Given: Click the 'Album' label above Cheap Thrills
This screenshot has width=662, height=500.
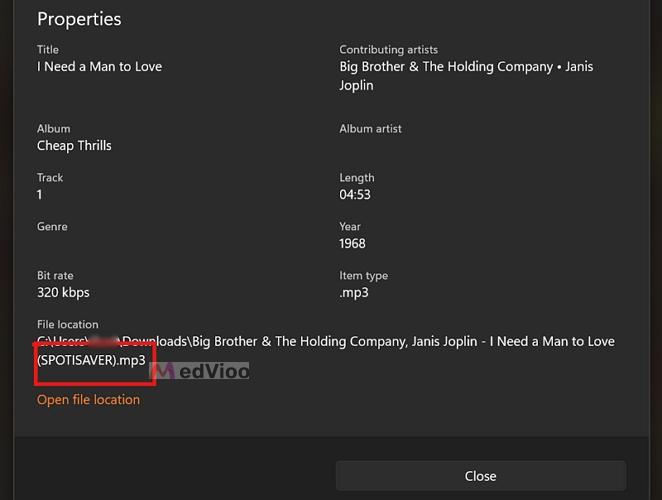Looking at the screenshot, I should click(x=54, y=128).
